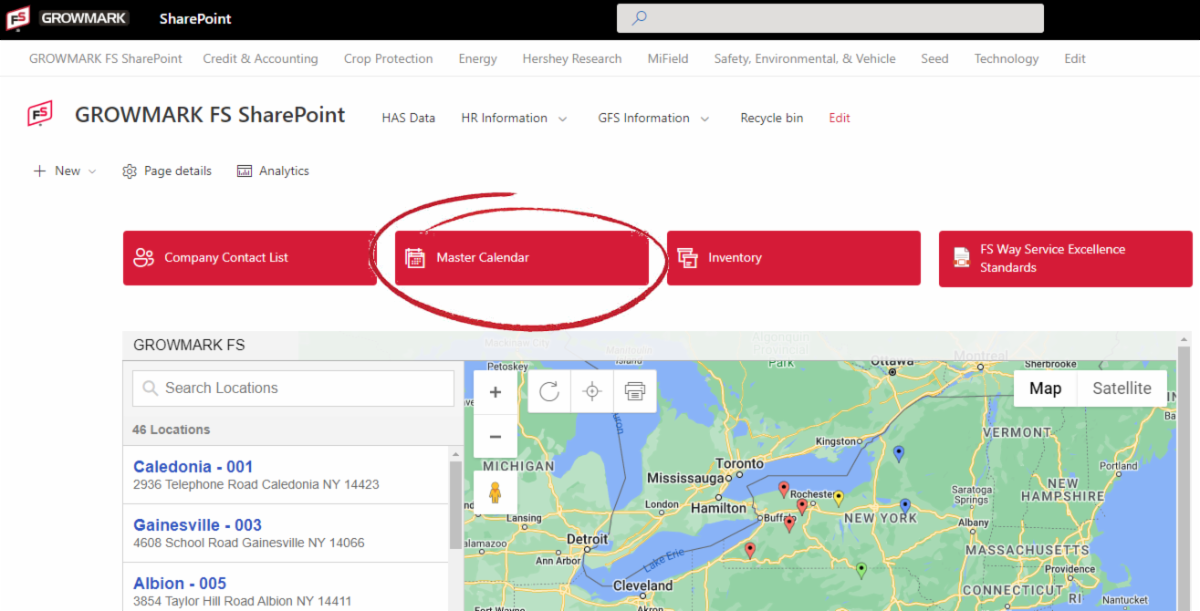Go to Hershey Research in top navigation
1200x611 pixels.
coord(572,59)
